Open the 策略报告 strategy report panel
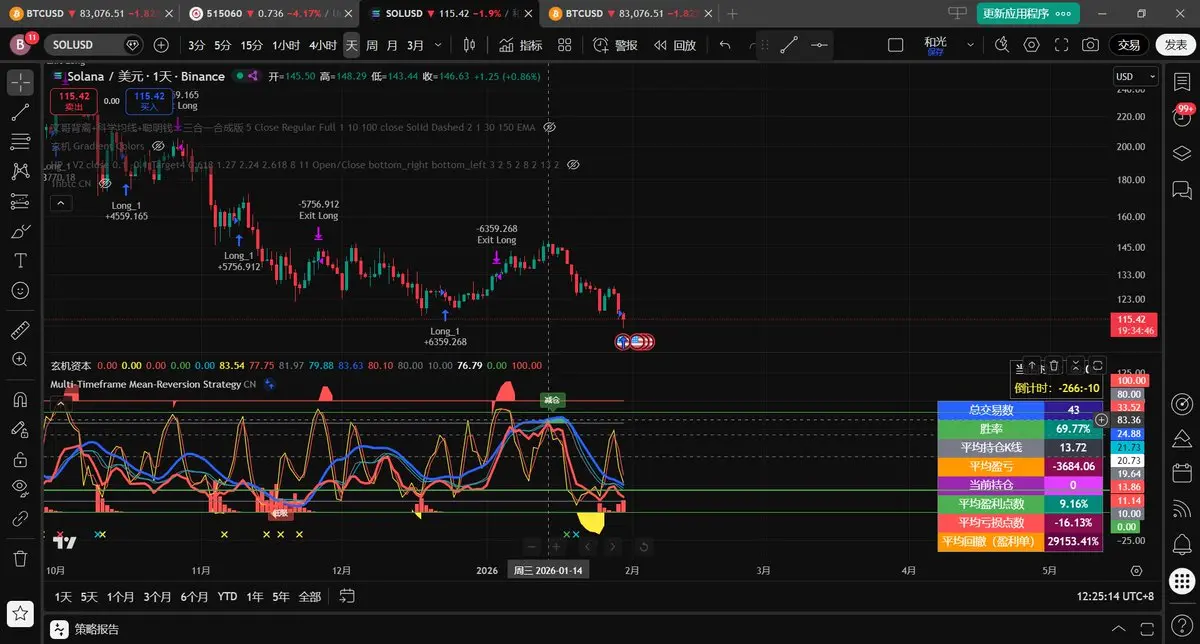The width and height of the screenshot is (1200, 644). click(87, 629)
